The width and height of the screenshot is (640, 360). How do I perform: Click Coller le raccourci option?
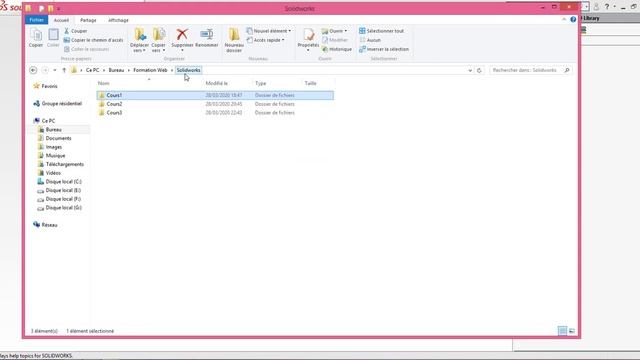click(x=87, y=49)
